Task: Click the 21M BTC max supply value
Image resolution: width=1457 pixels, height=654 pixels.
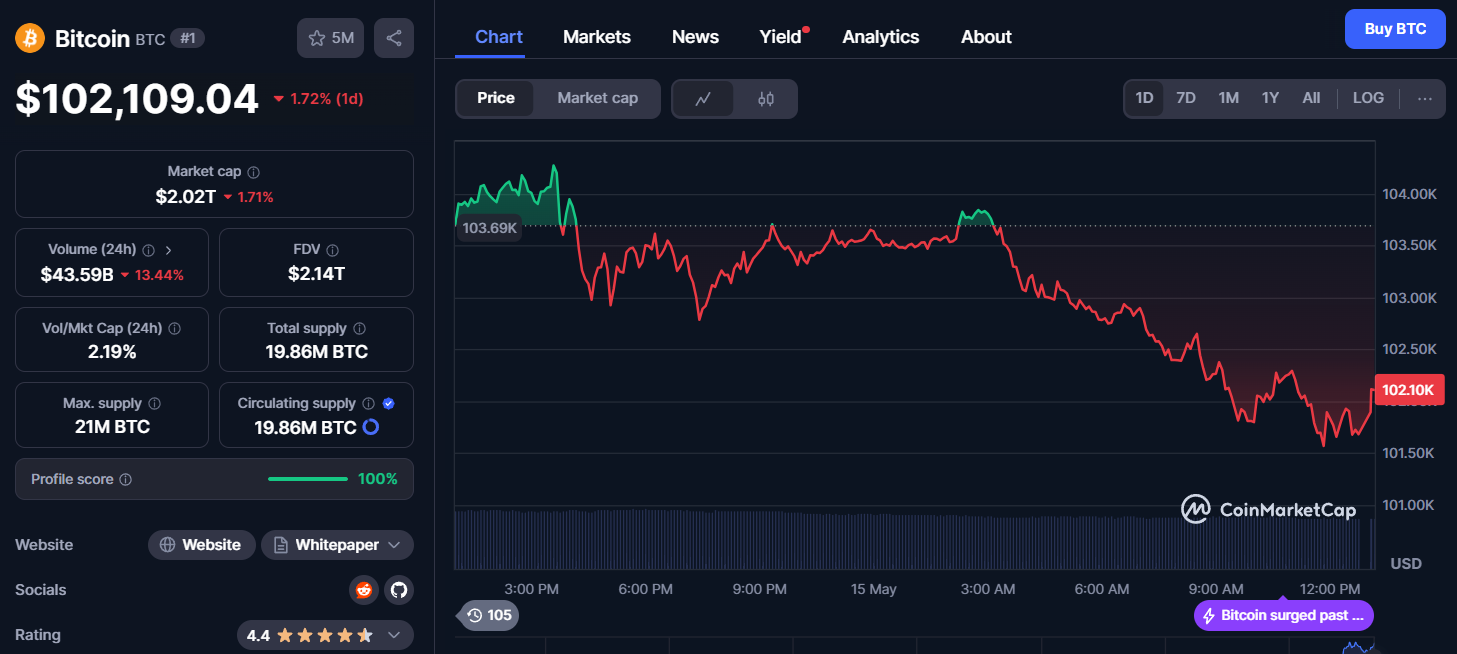Action: pyautogui.click(x=112, y=427)
